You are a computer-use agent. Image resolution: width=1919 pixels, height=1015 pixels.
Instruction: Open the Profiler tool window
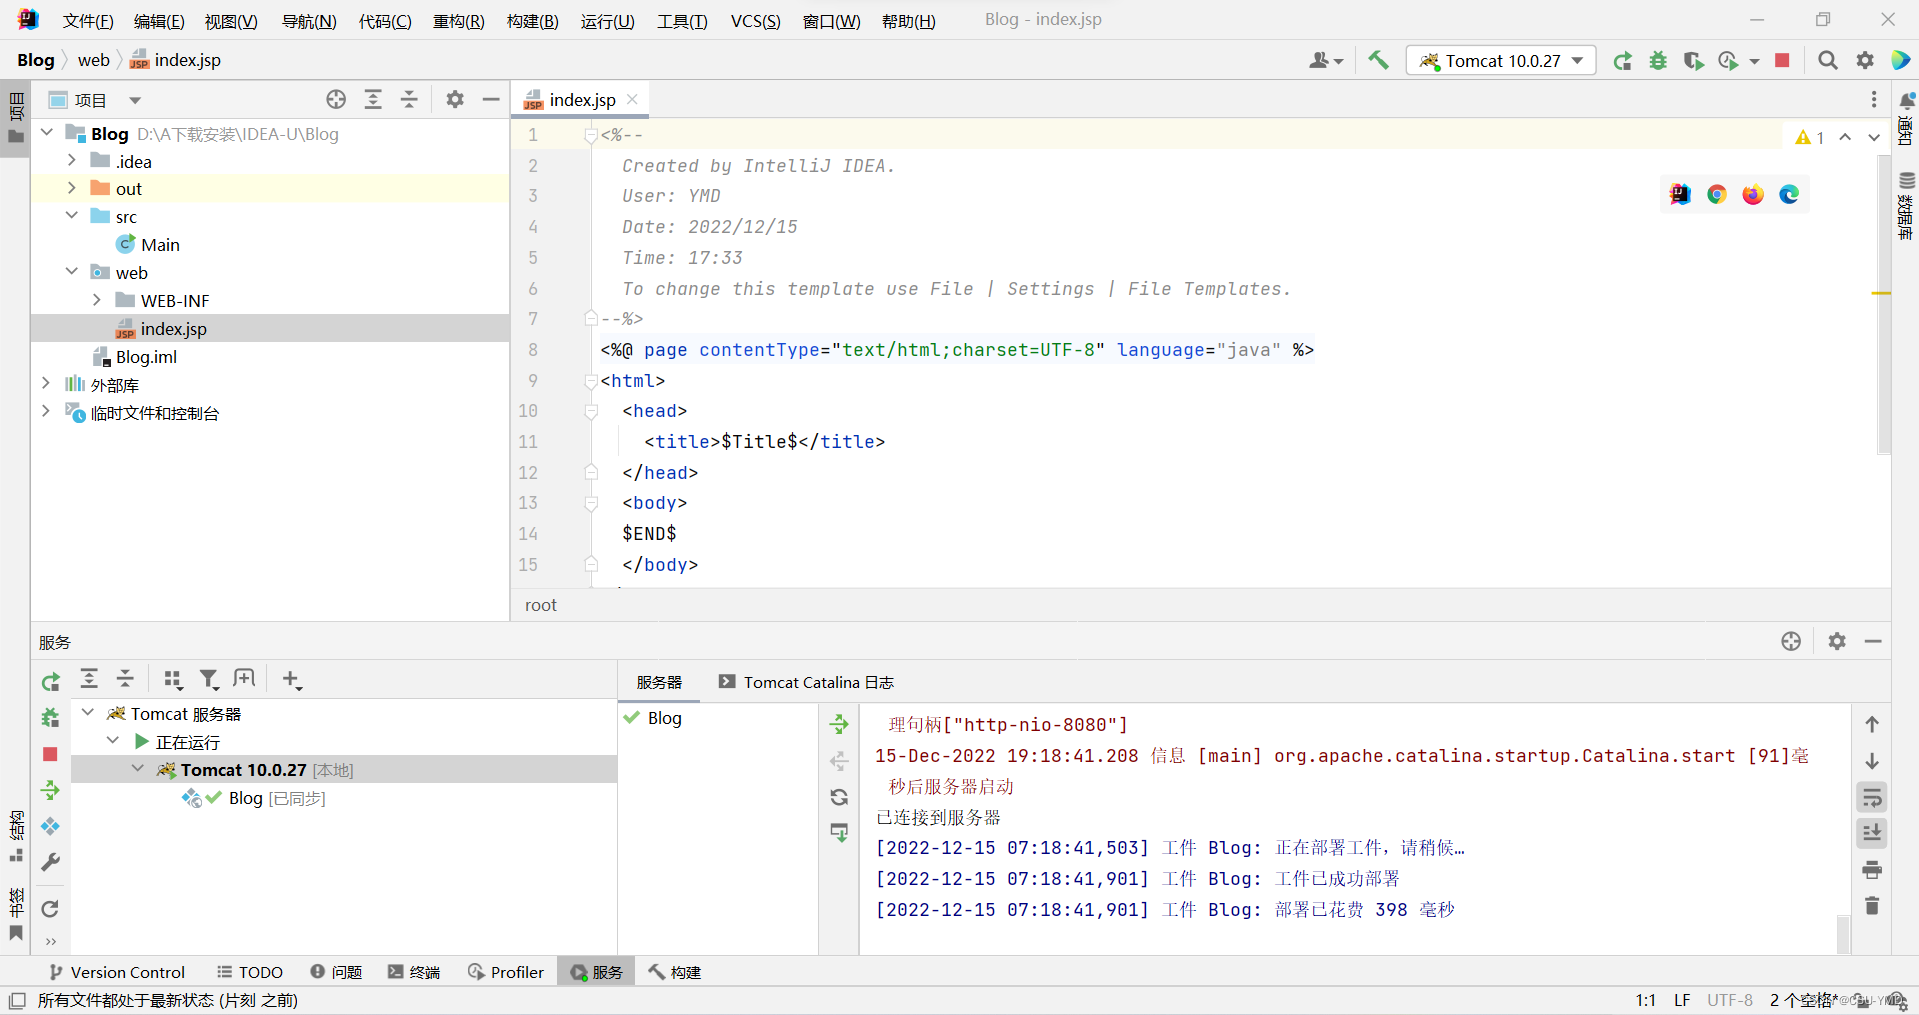pos(506,972)
